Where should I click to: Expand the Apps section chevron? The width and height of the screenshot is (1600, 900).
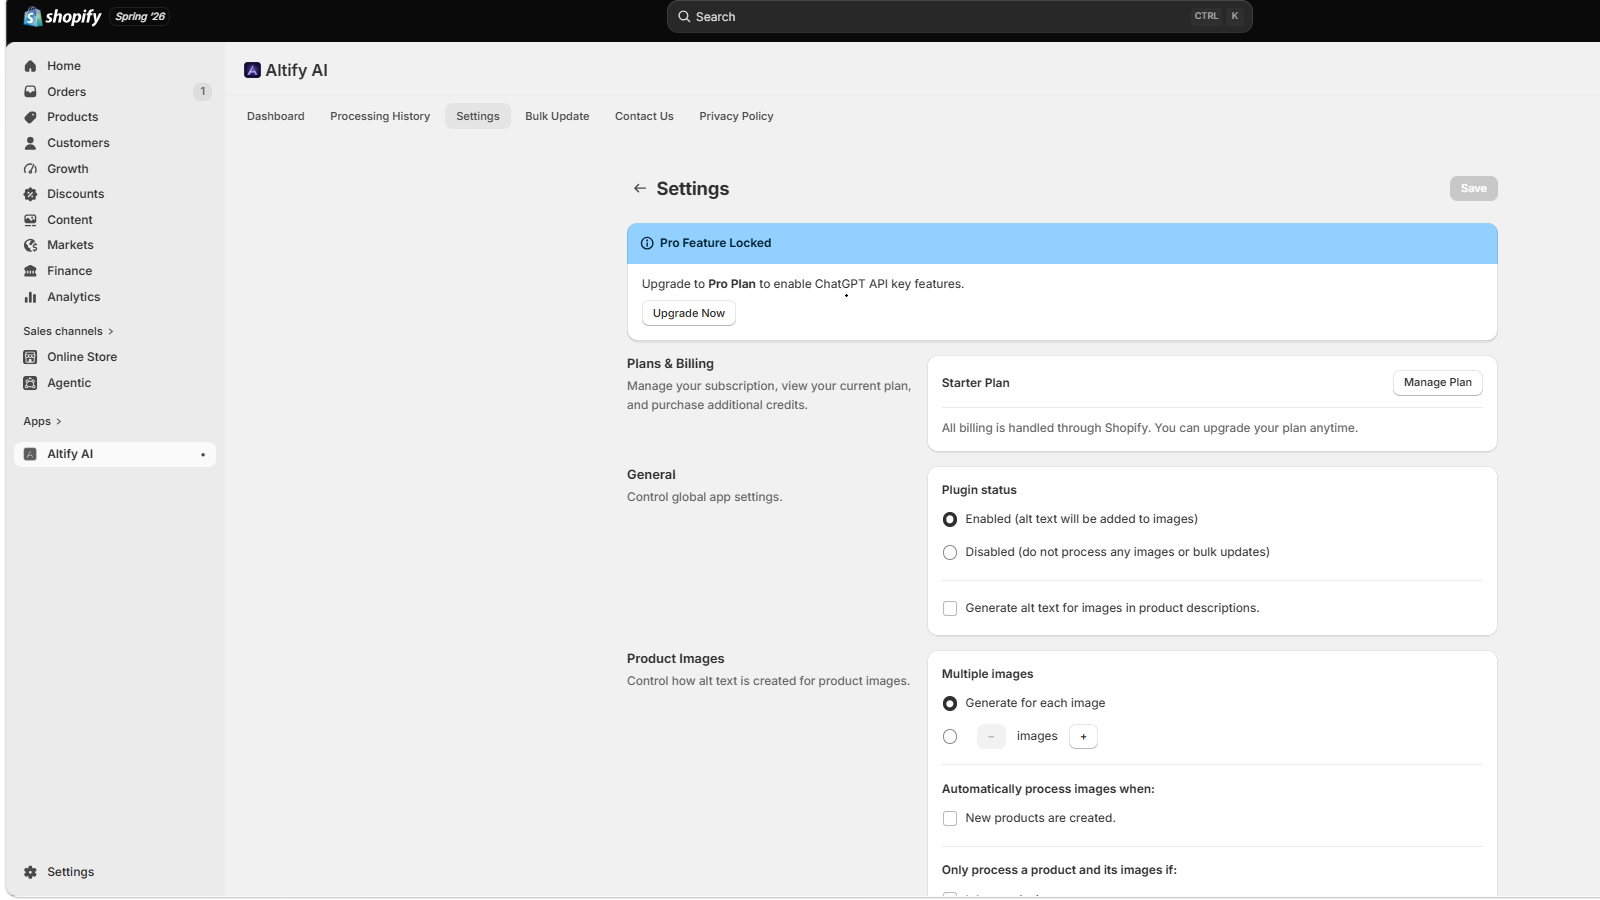pyautogui.click(x=59, y=422)
